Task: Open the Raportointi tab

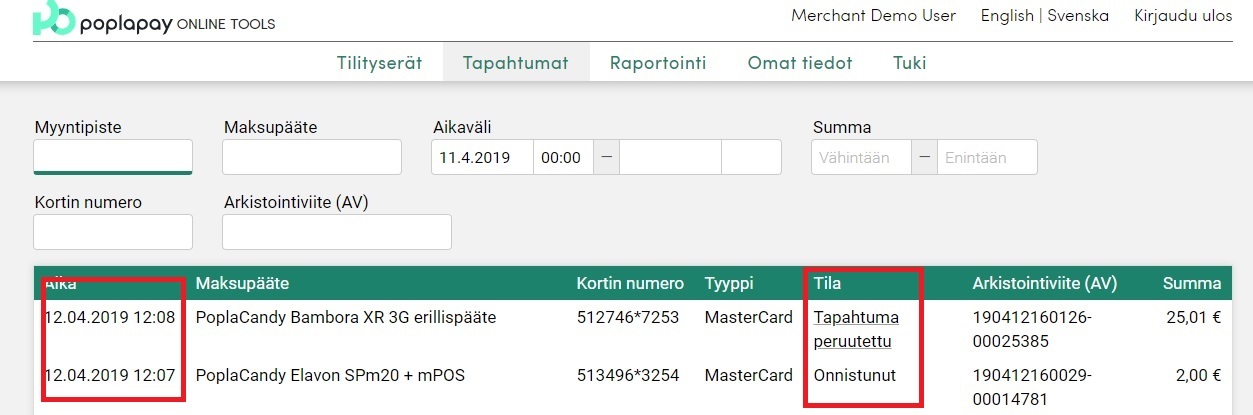Action: click(658, 63)
